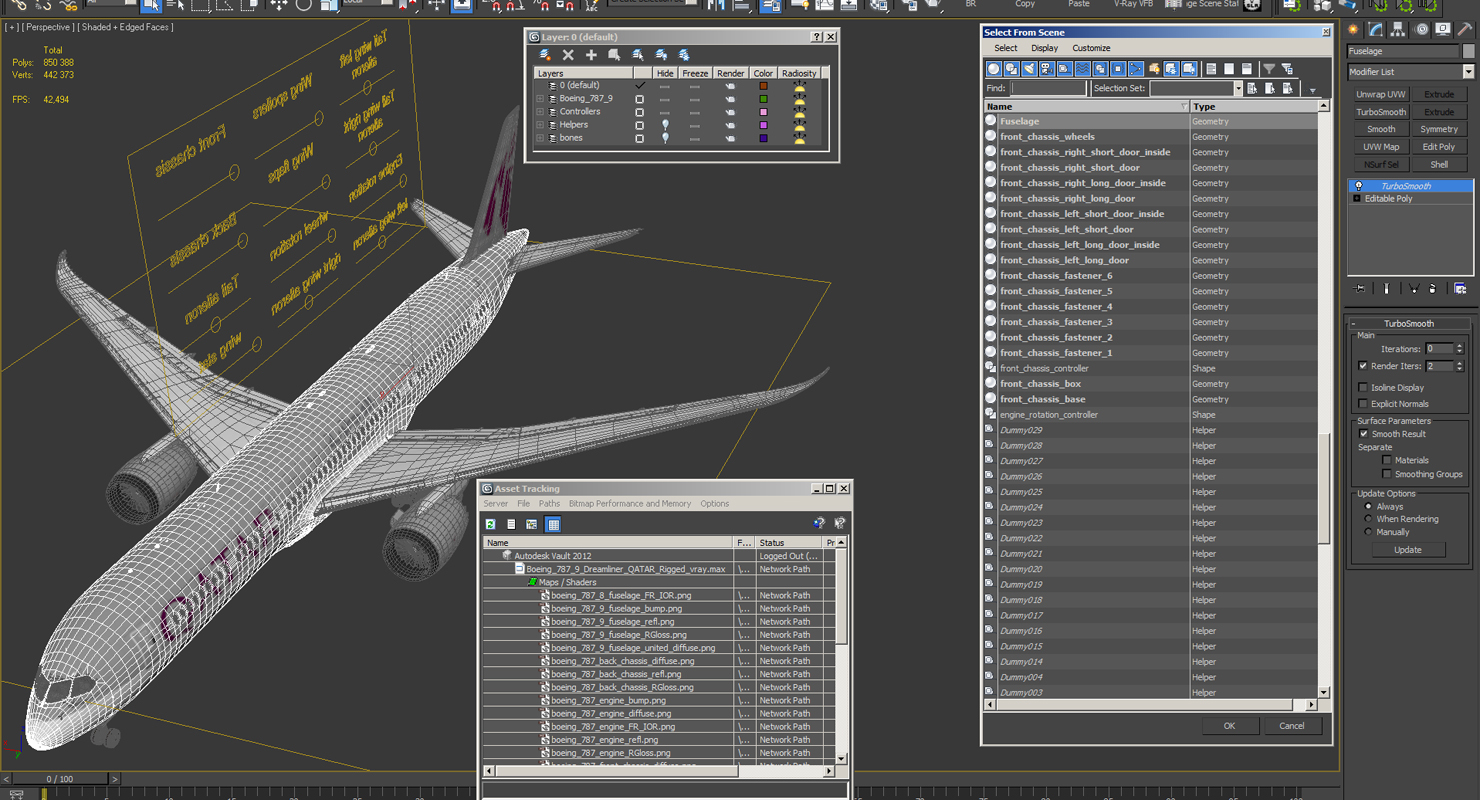Open the Utilities hammer tab in command panel
Viewport: 1480px width, 800px height.
[x=1465, y=30]
